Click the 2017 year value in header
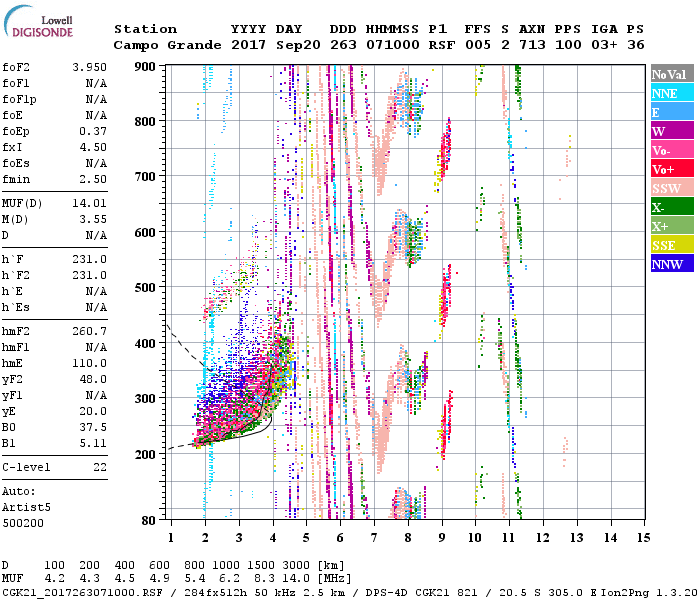Screen dimensions: 700x600 (x=248, y=45)
